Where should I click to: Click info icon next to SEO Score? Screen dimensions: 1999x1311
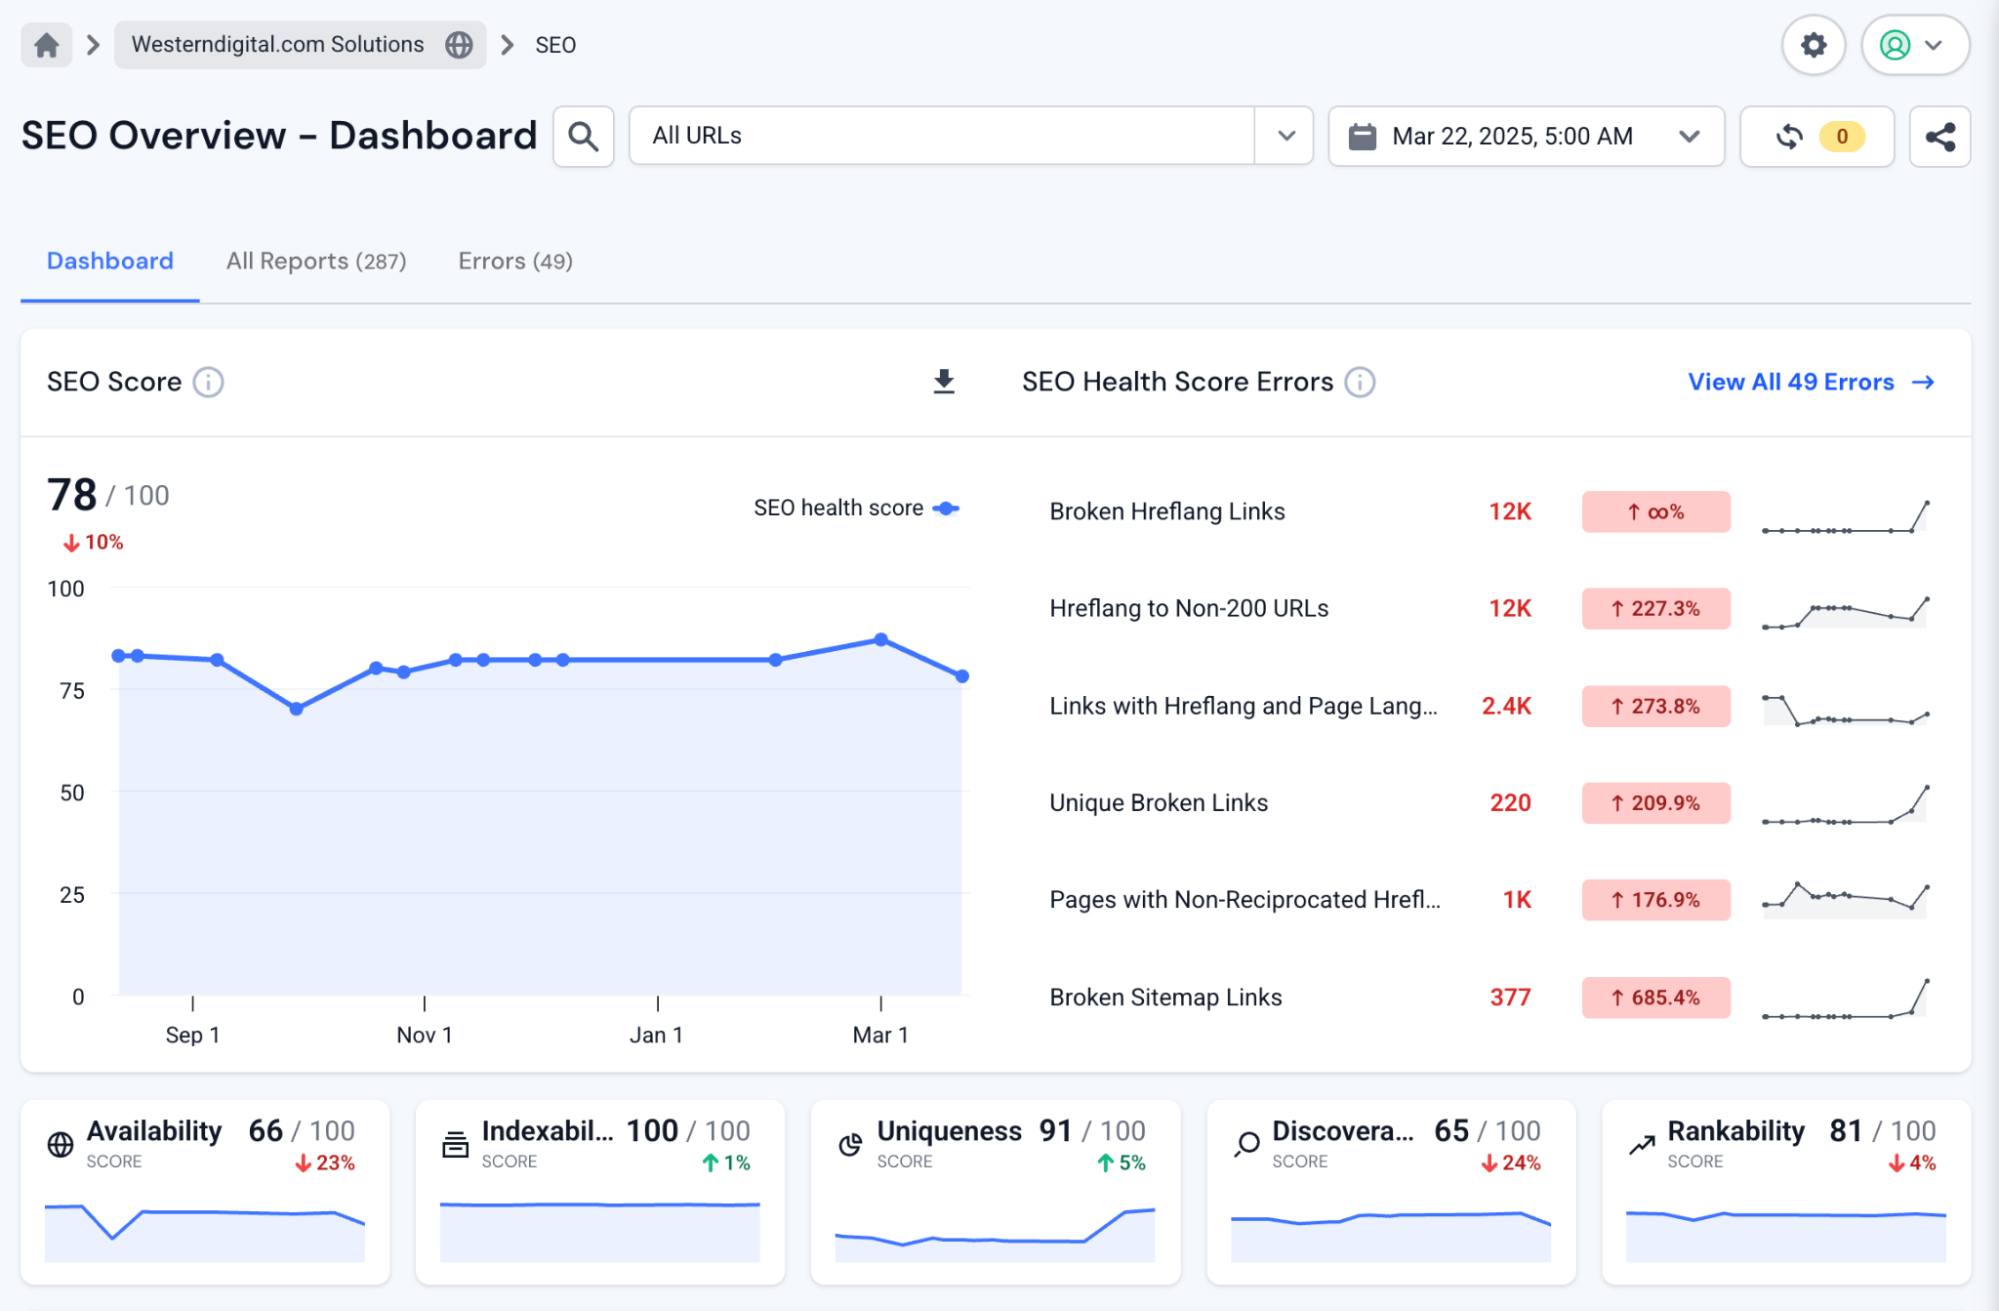point(208,382)
